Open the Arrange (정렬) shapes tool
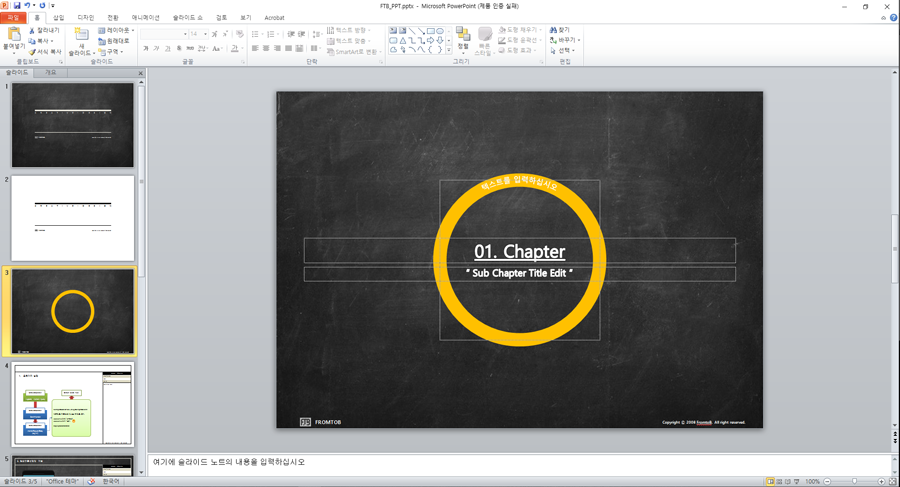Viewport: 900px width, 487px height. click(463, 38)
